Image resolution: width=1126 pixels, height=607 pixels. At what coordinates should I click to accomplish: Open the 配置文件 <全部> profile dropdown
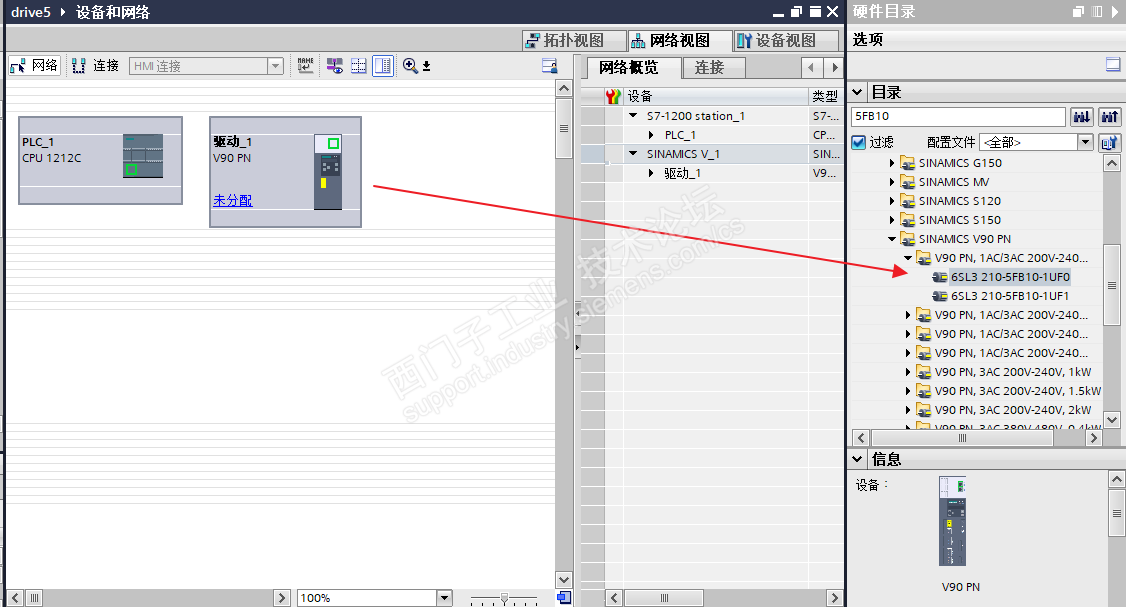[1086, 142]
